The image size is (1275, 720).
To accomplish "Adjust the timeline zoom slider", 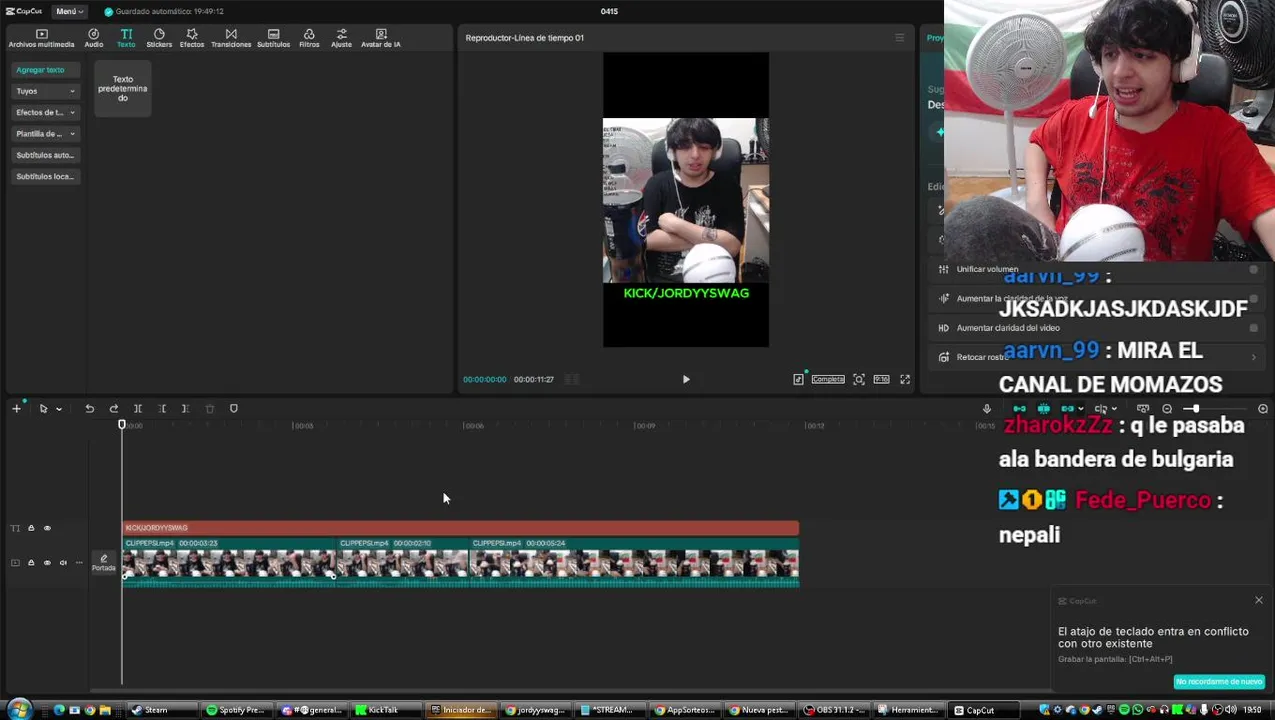I will 1196,409.
